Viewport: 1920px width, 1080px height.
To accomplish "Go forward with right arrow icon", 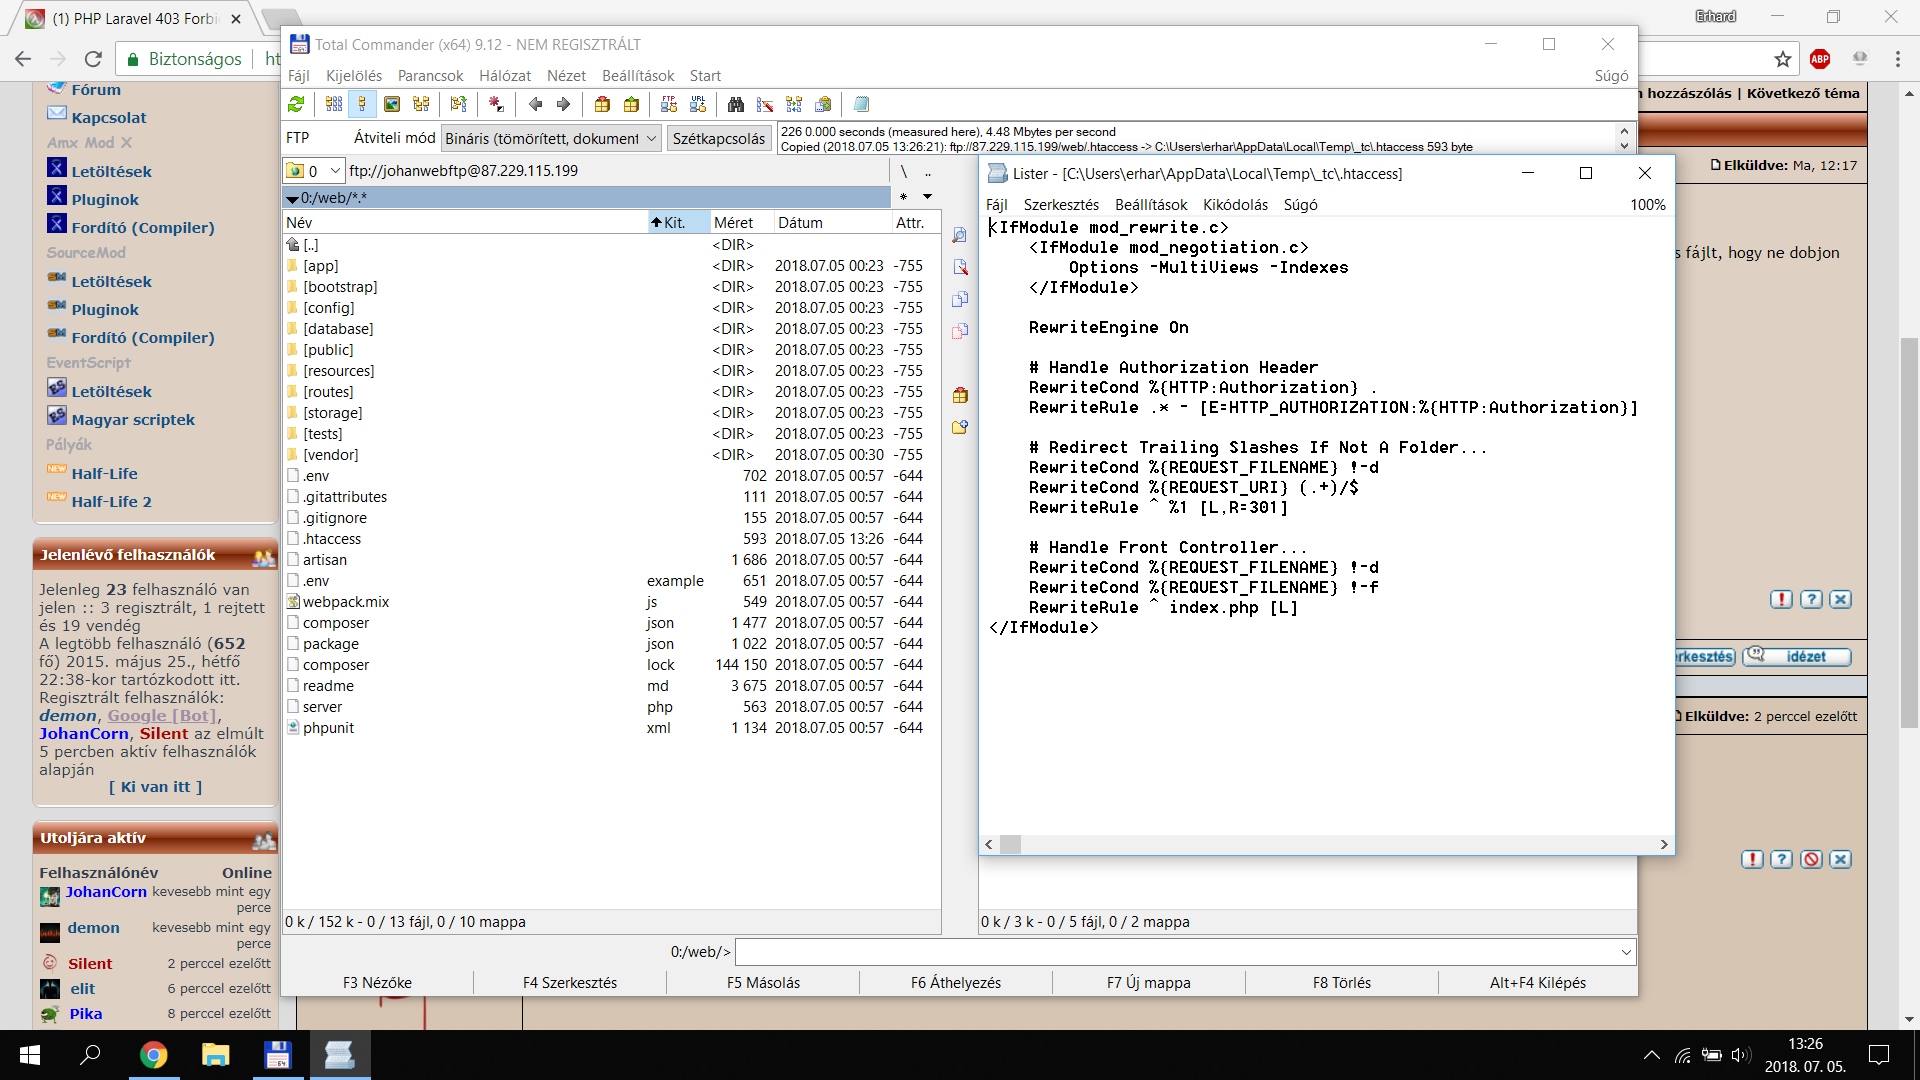I will tap(563, 104).
